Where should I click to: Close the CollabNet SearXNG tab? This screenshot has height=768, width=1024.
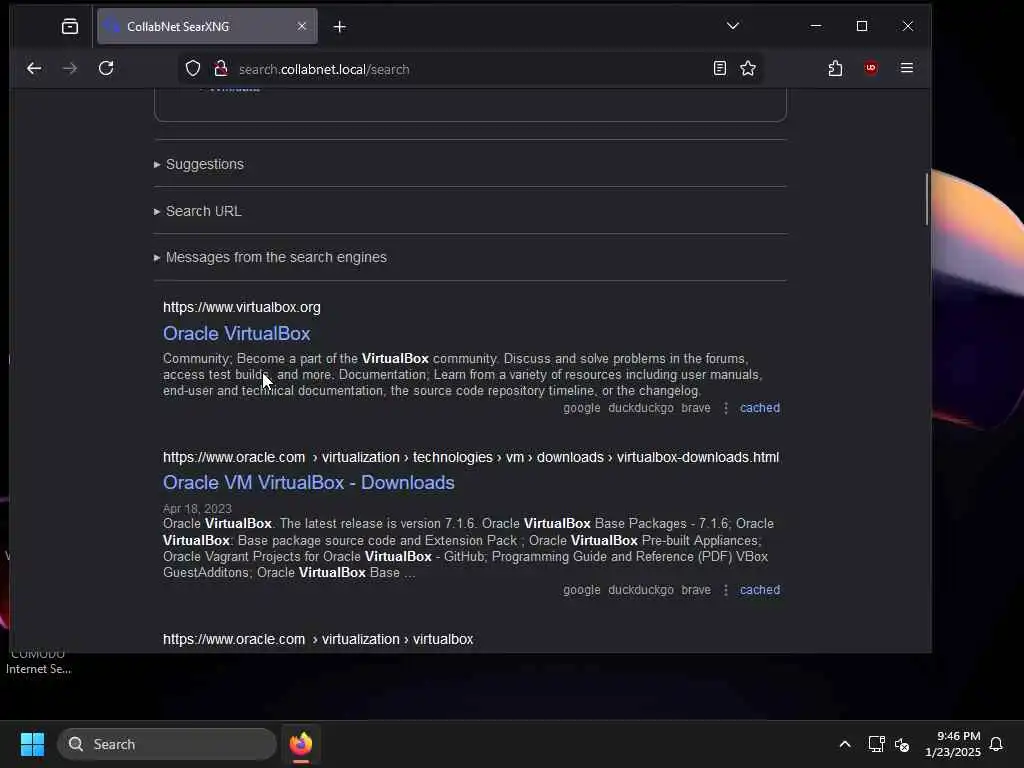click(x=302, y=26)
